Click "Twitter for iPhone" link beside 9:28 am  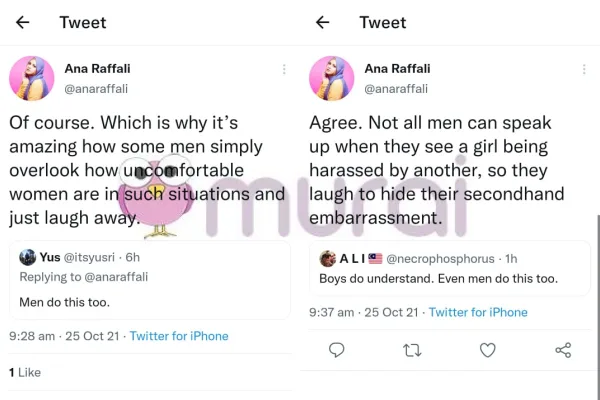(179, 336)
